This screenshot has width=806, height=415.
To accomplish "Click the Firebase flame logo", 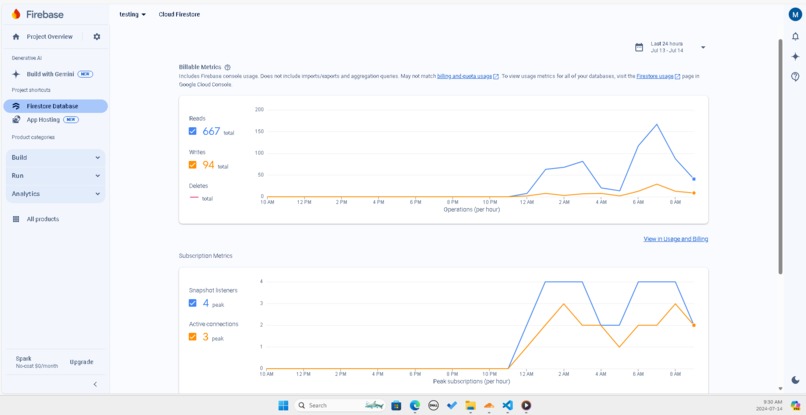I will (16, 14).
